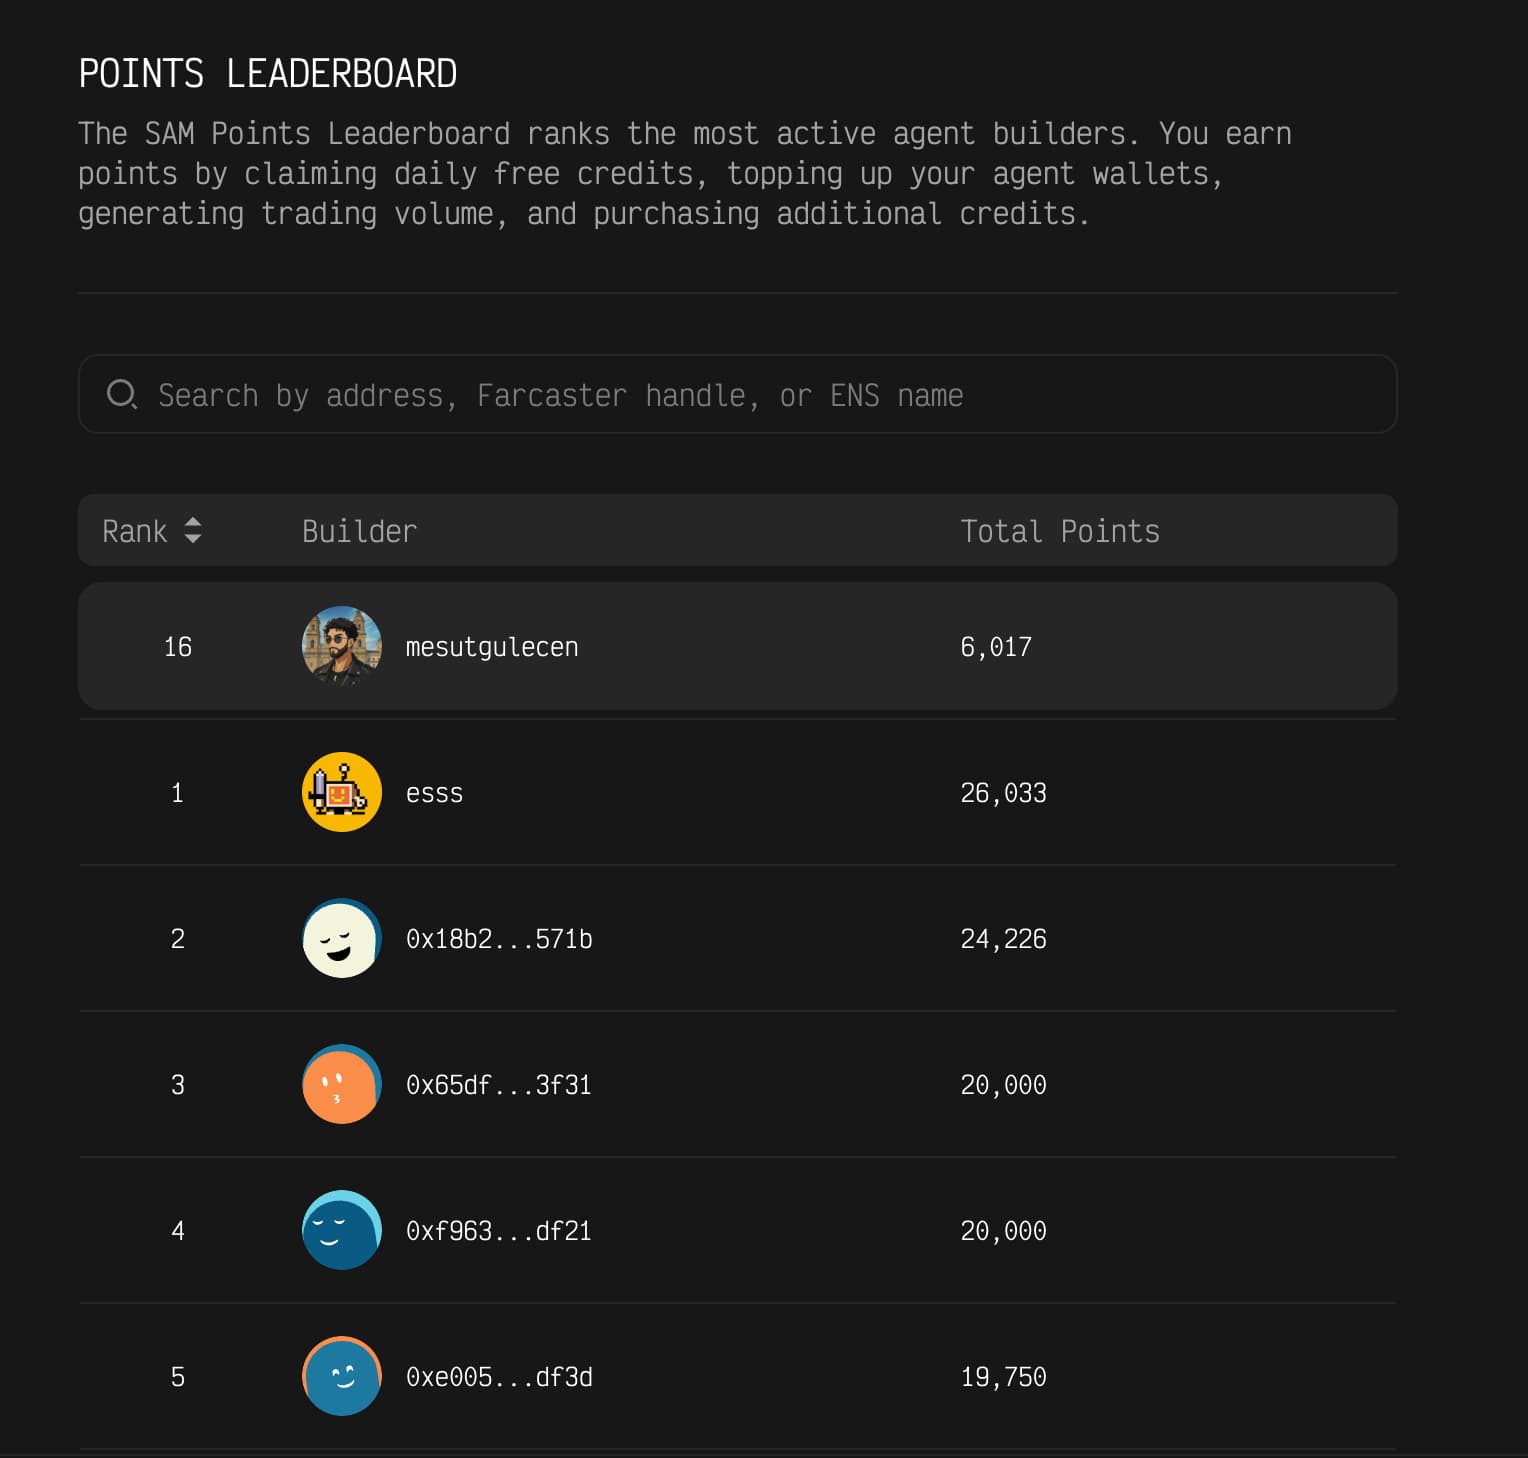
Task: Open builder address 0xe005...df3d
Action: pos(498,1377)
